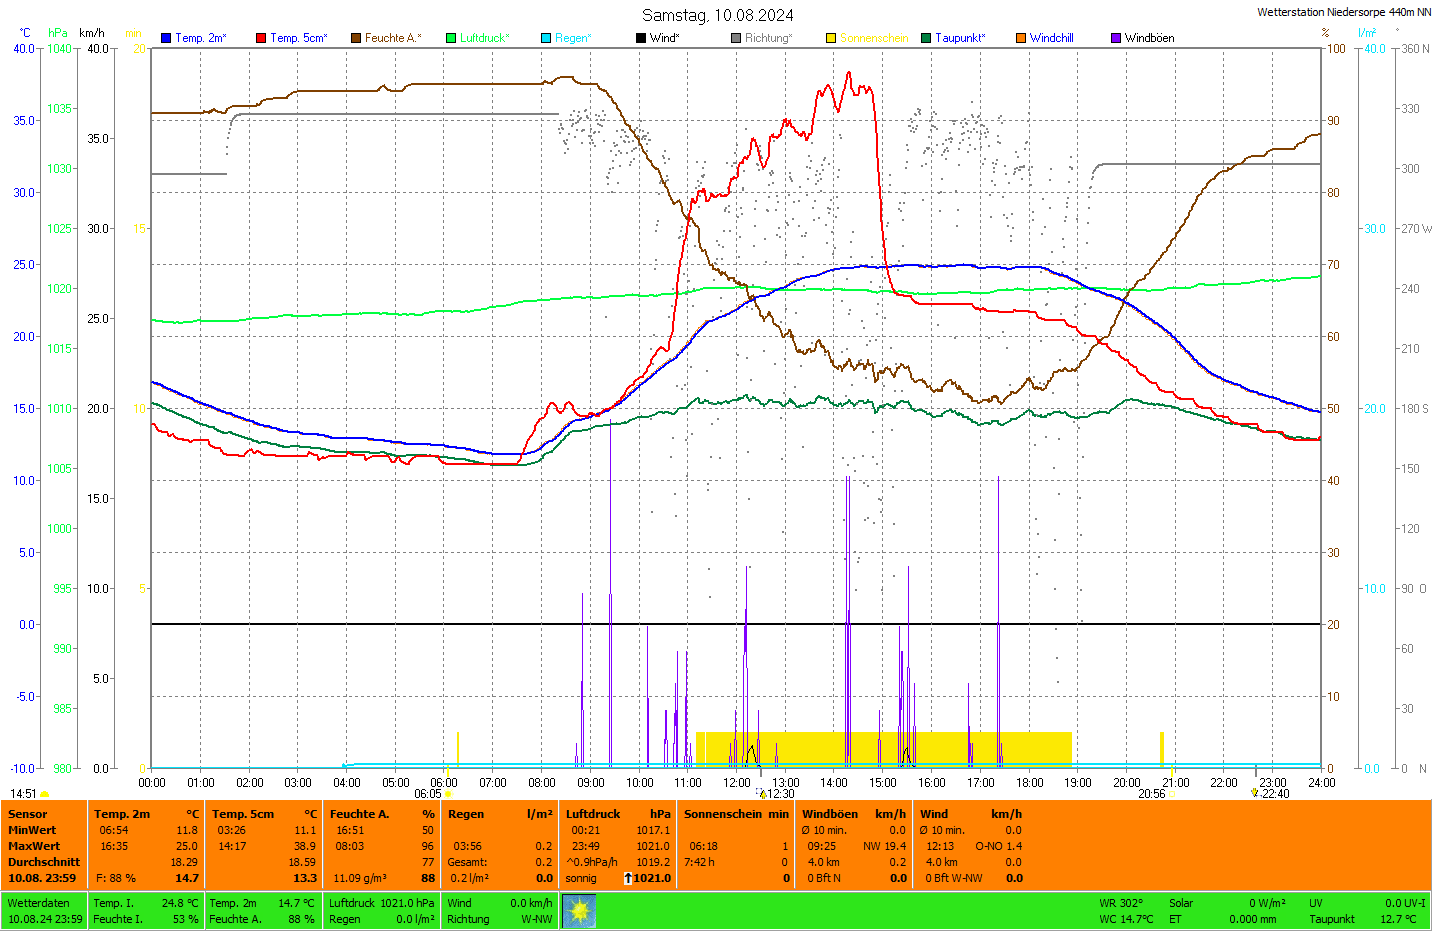
Task: Click the cyan Regen legend square
Action: click(546, 38)
